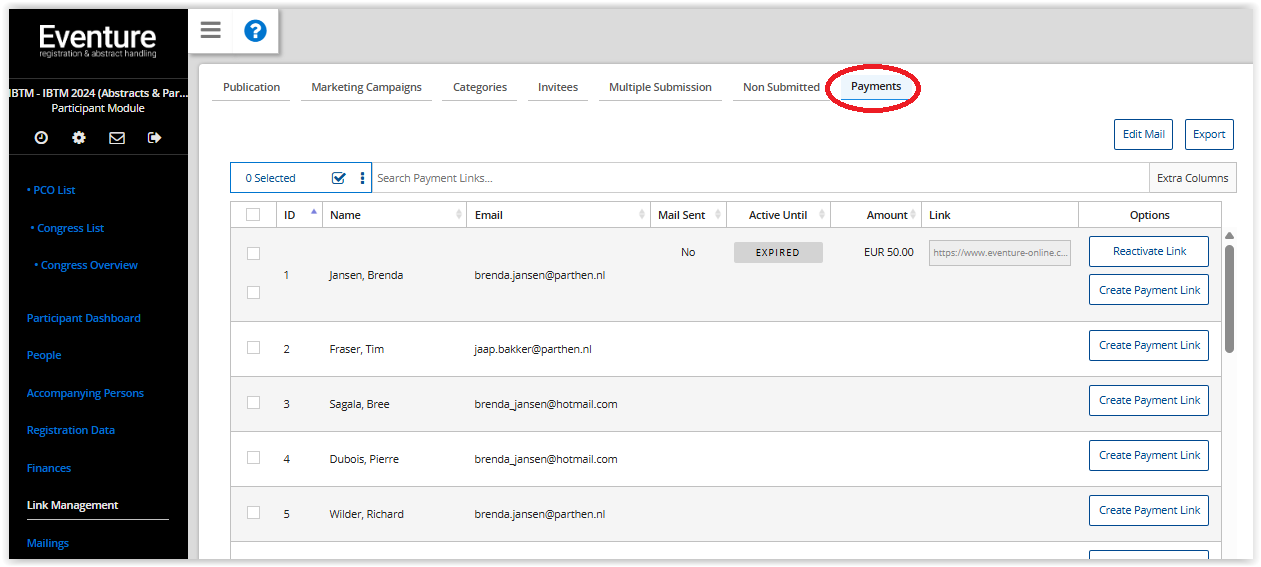Open the help question mark icon

255,31
